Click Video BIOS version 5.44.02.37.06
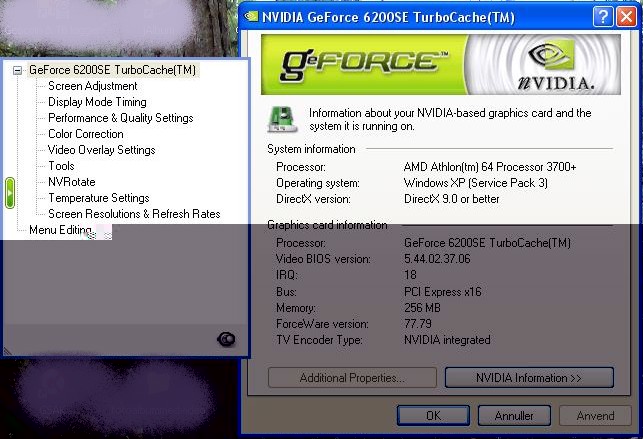This screenshot has height=439, width=643. click(437, 259)
